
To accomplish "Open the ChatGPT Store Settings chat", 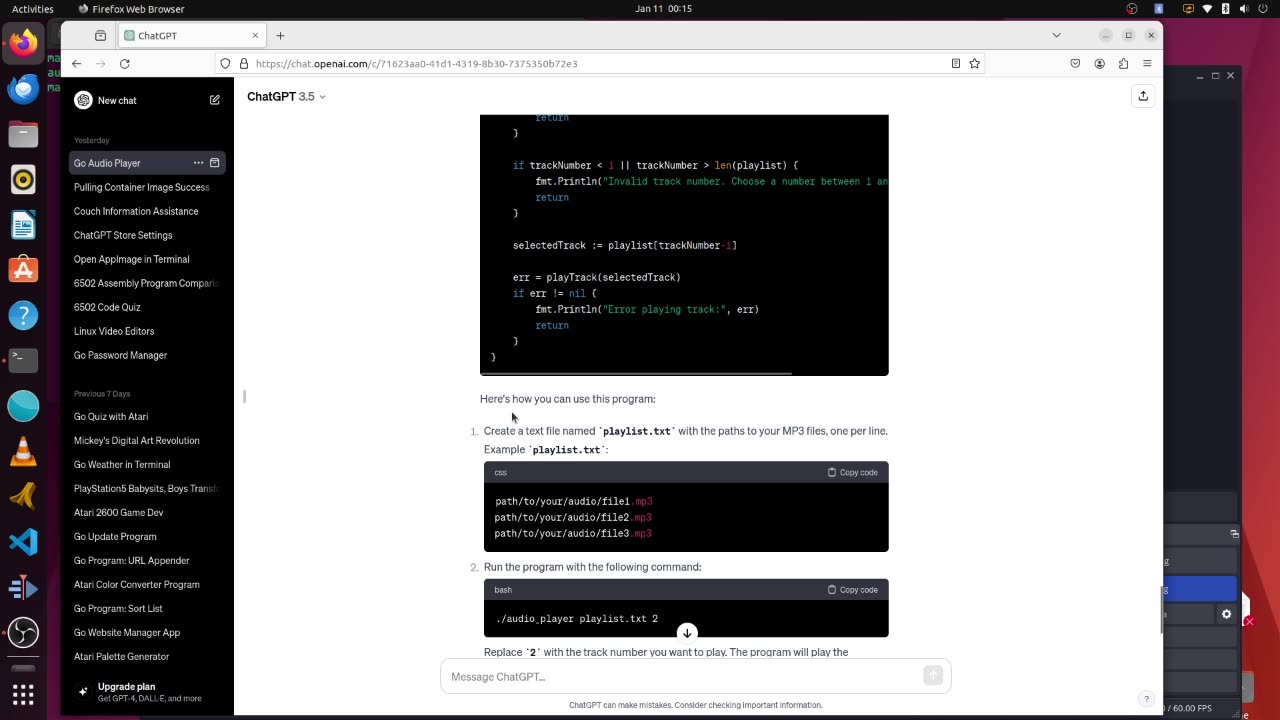I will point(146,235).
